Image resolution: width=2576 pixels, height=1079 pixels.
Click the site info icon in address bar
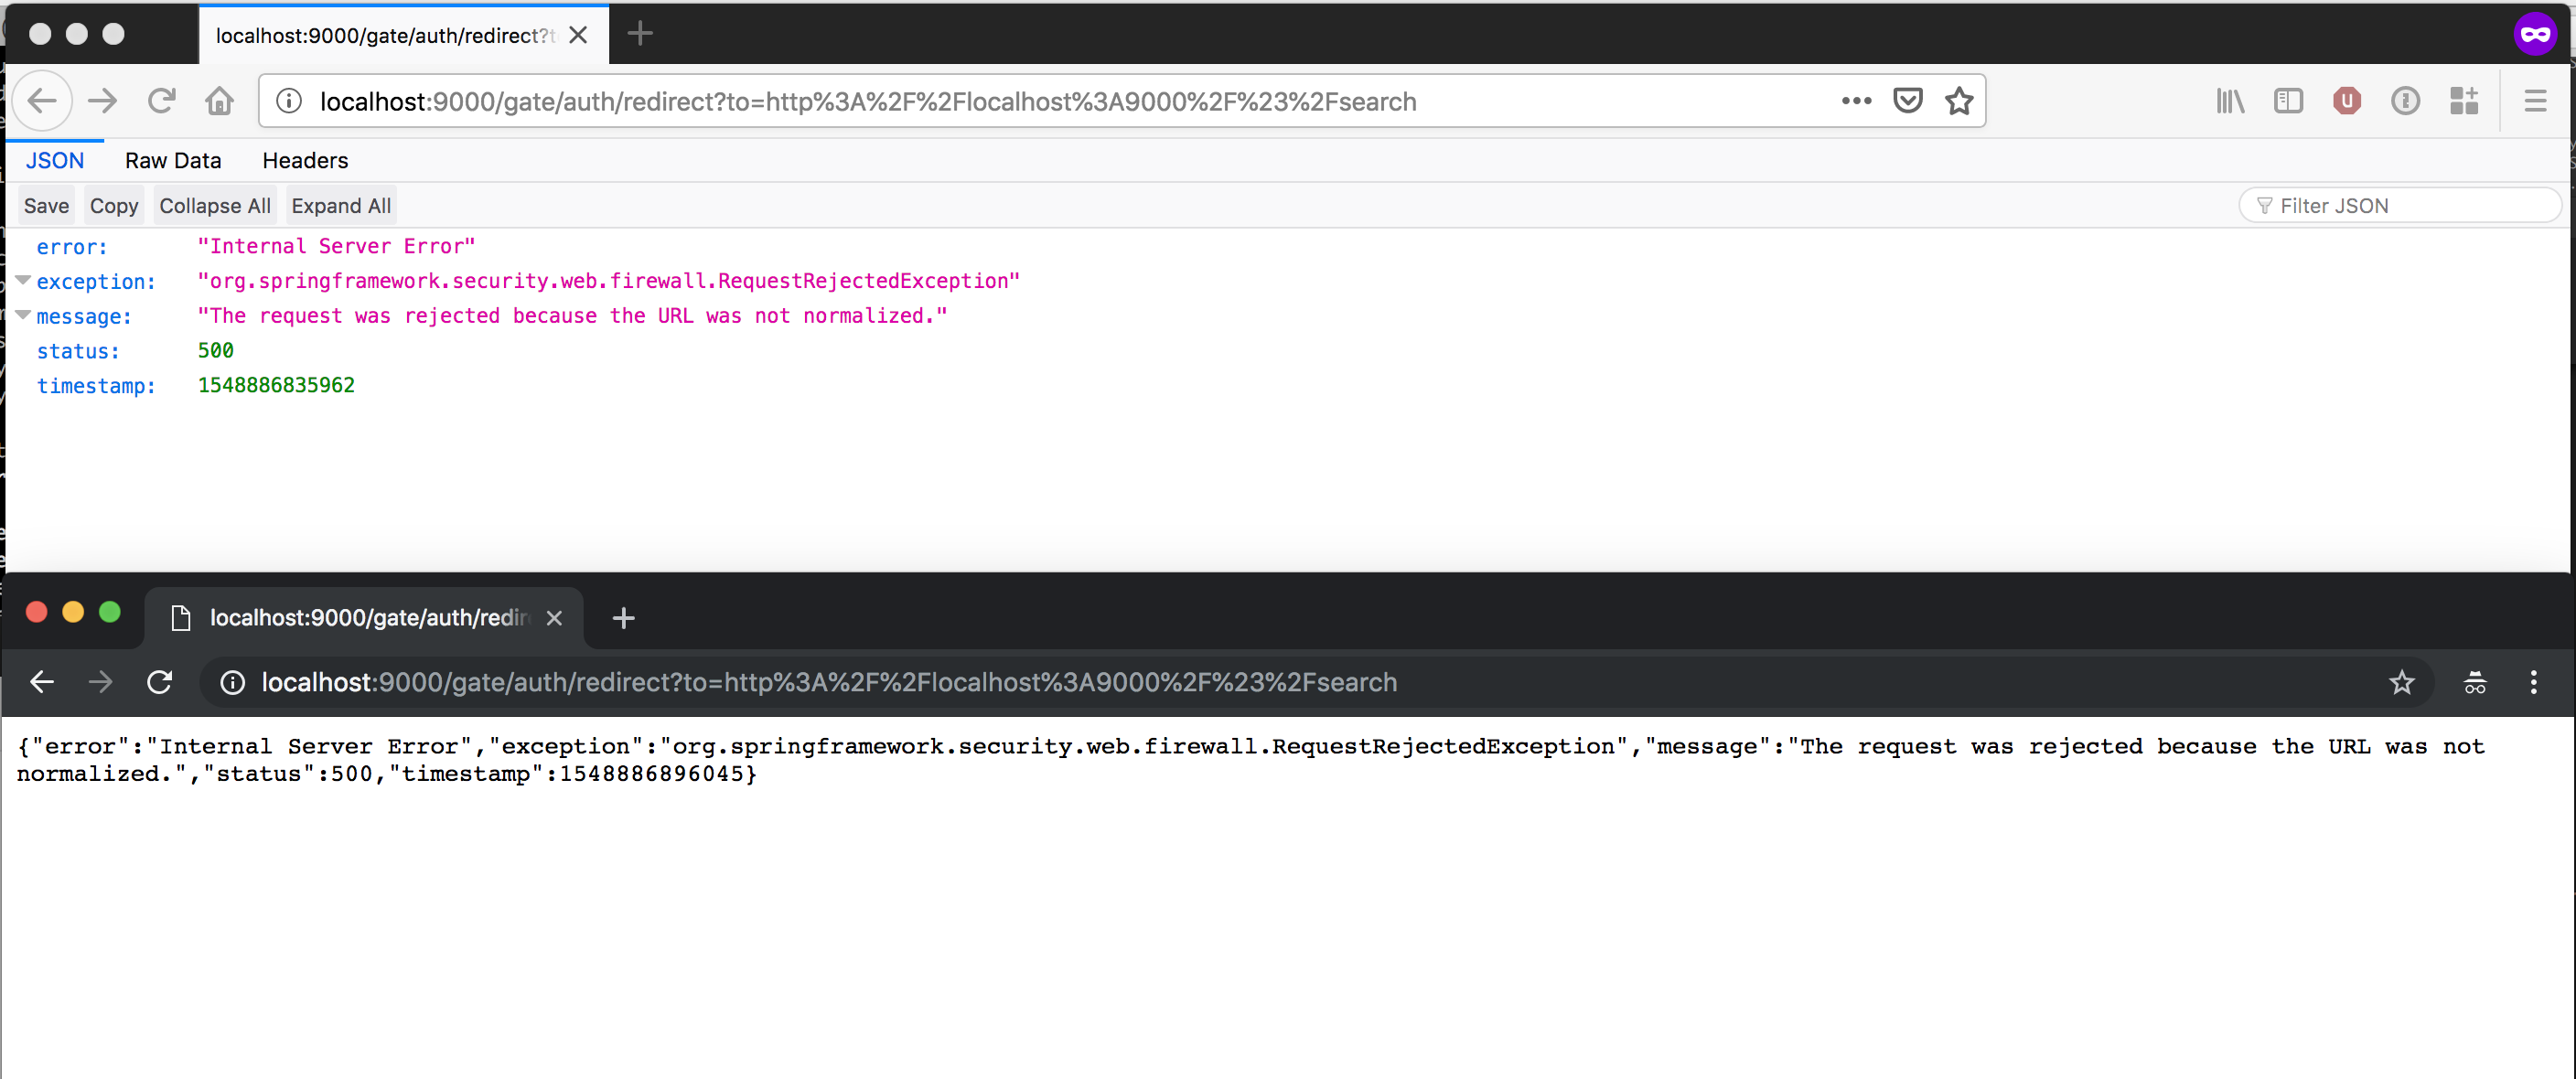point(289,100)
